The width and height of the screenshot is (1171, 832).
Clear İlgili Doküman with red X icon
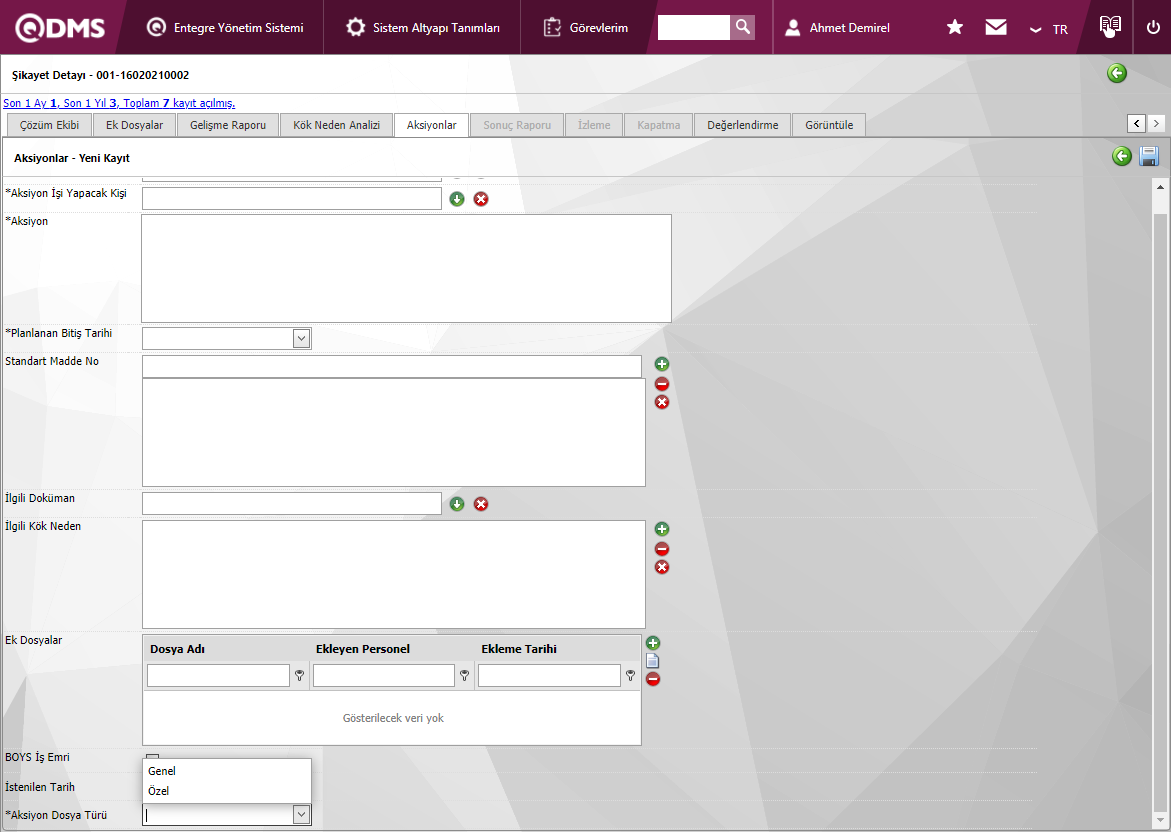click(481, 504)
